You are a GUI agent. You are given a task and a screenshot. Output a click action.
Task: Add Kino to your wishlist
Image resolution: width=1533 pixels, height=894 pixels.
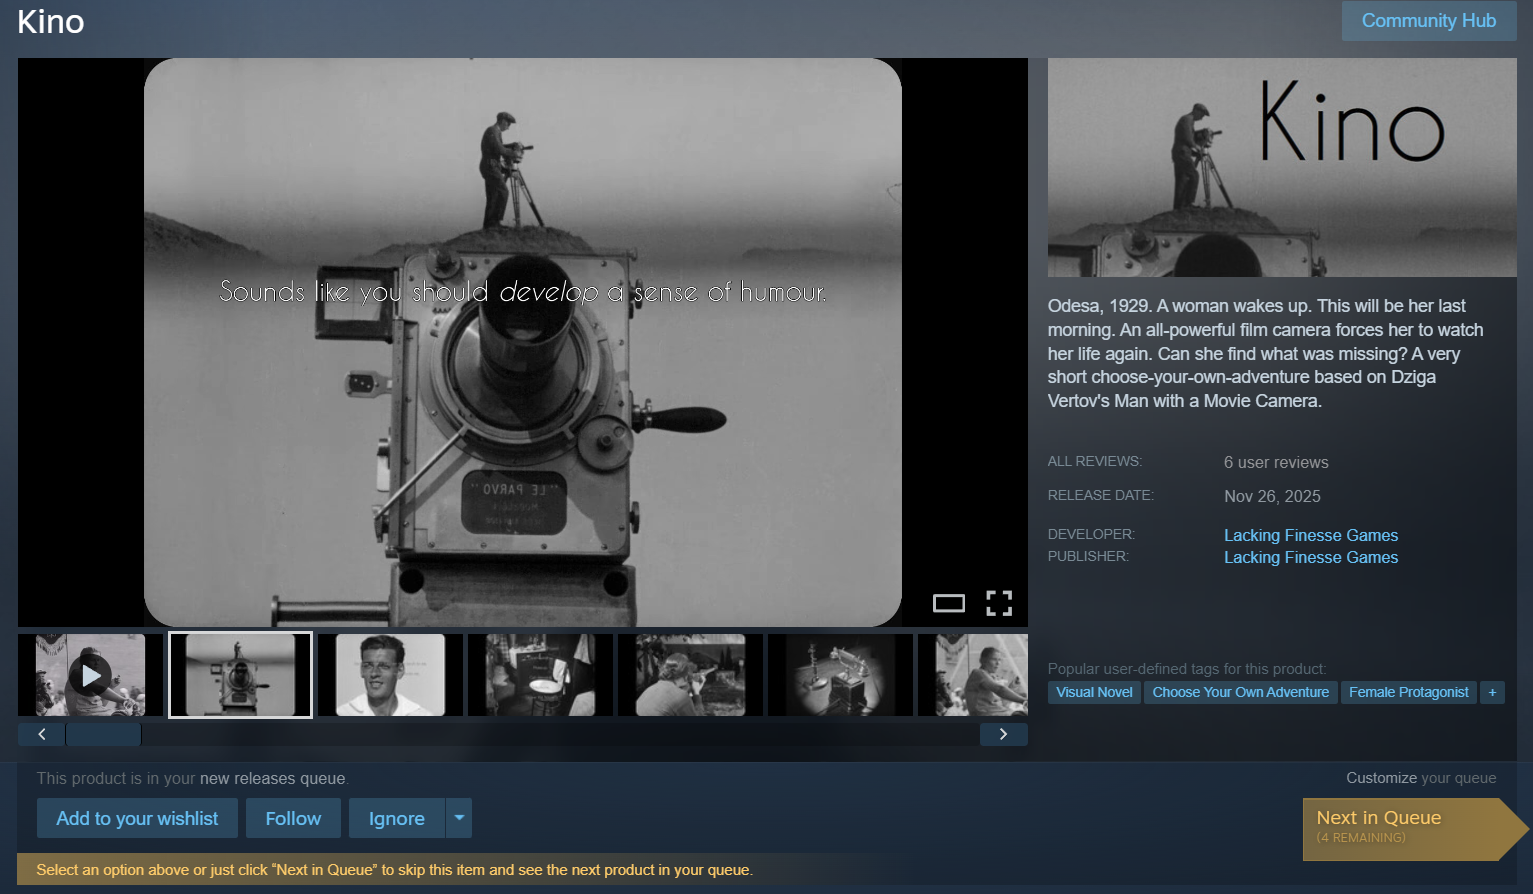point(137,818)
